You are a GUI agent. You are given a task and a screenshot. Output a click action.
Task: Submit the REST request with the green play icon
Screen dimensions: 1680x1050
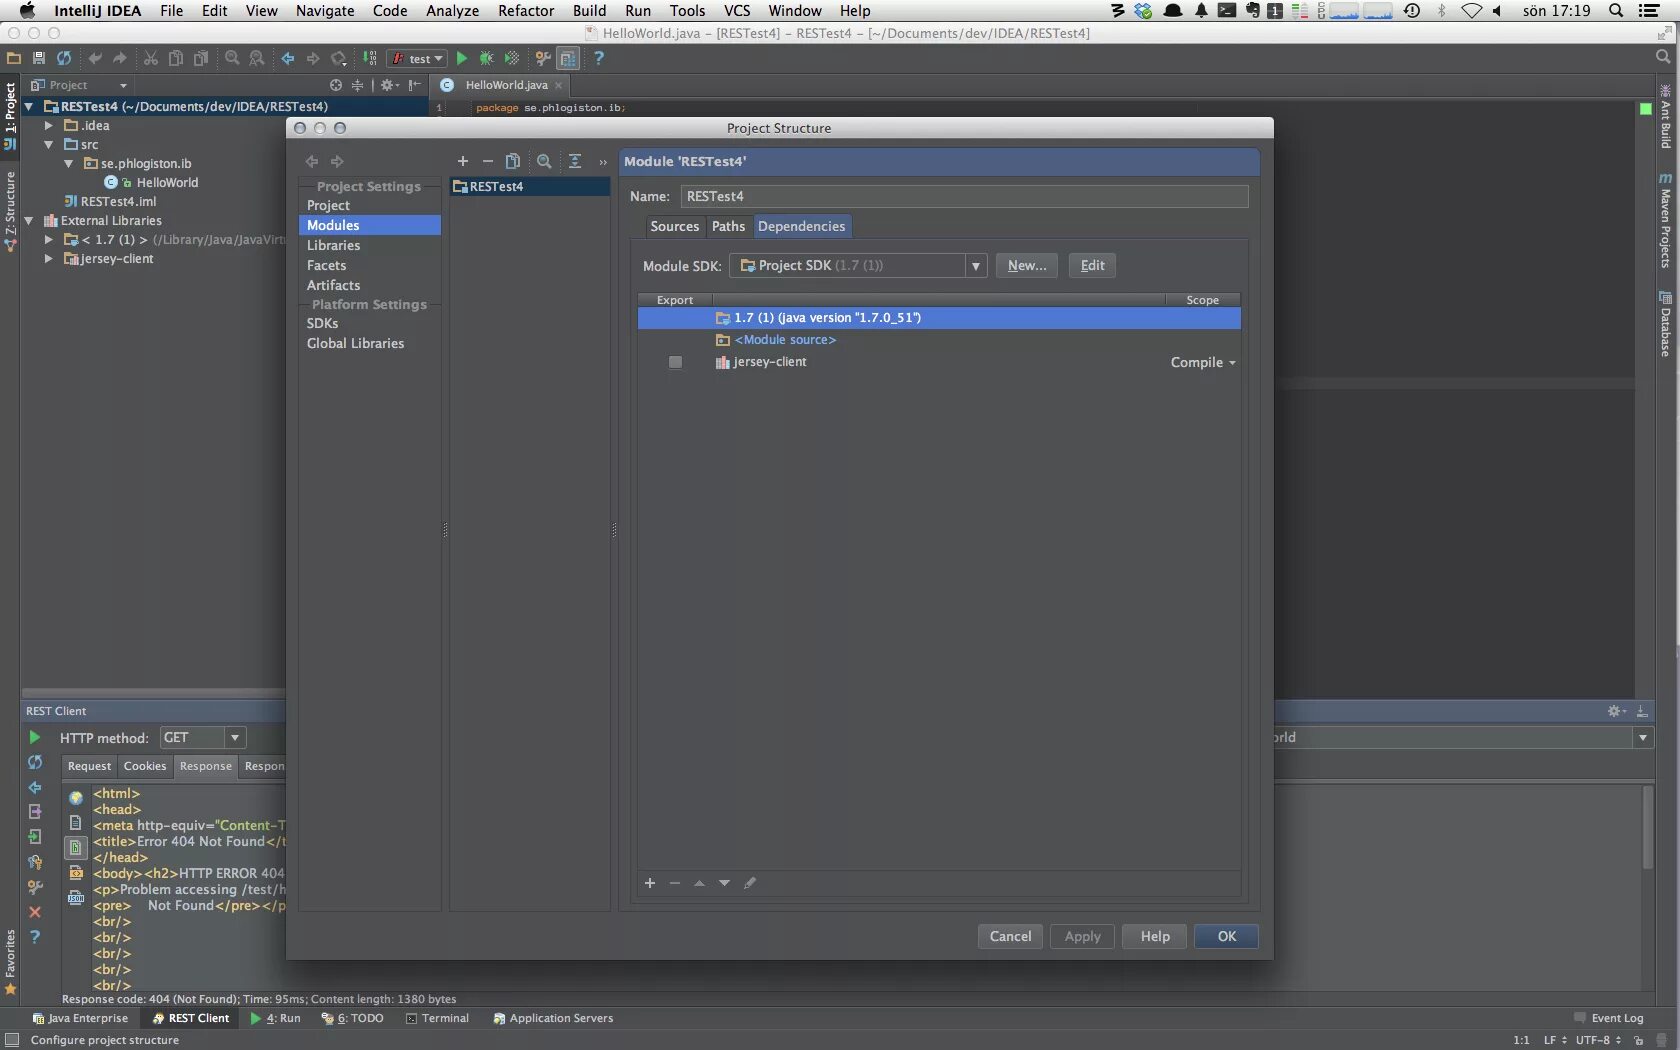pos(35,737)
